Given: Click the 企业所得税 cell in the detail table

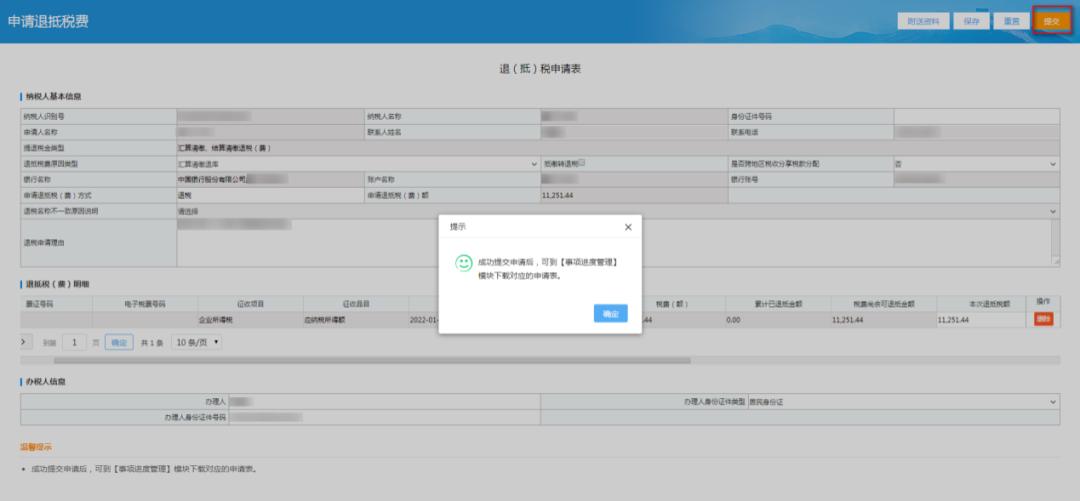Looking at the screenshot, I should pos(250,320).
